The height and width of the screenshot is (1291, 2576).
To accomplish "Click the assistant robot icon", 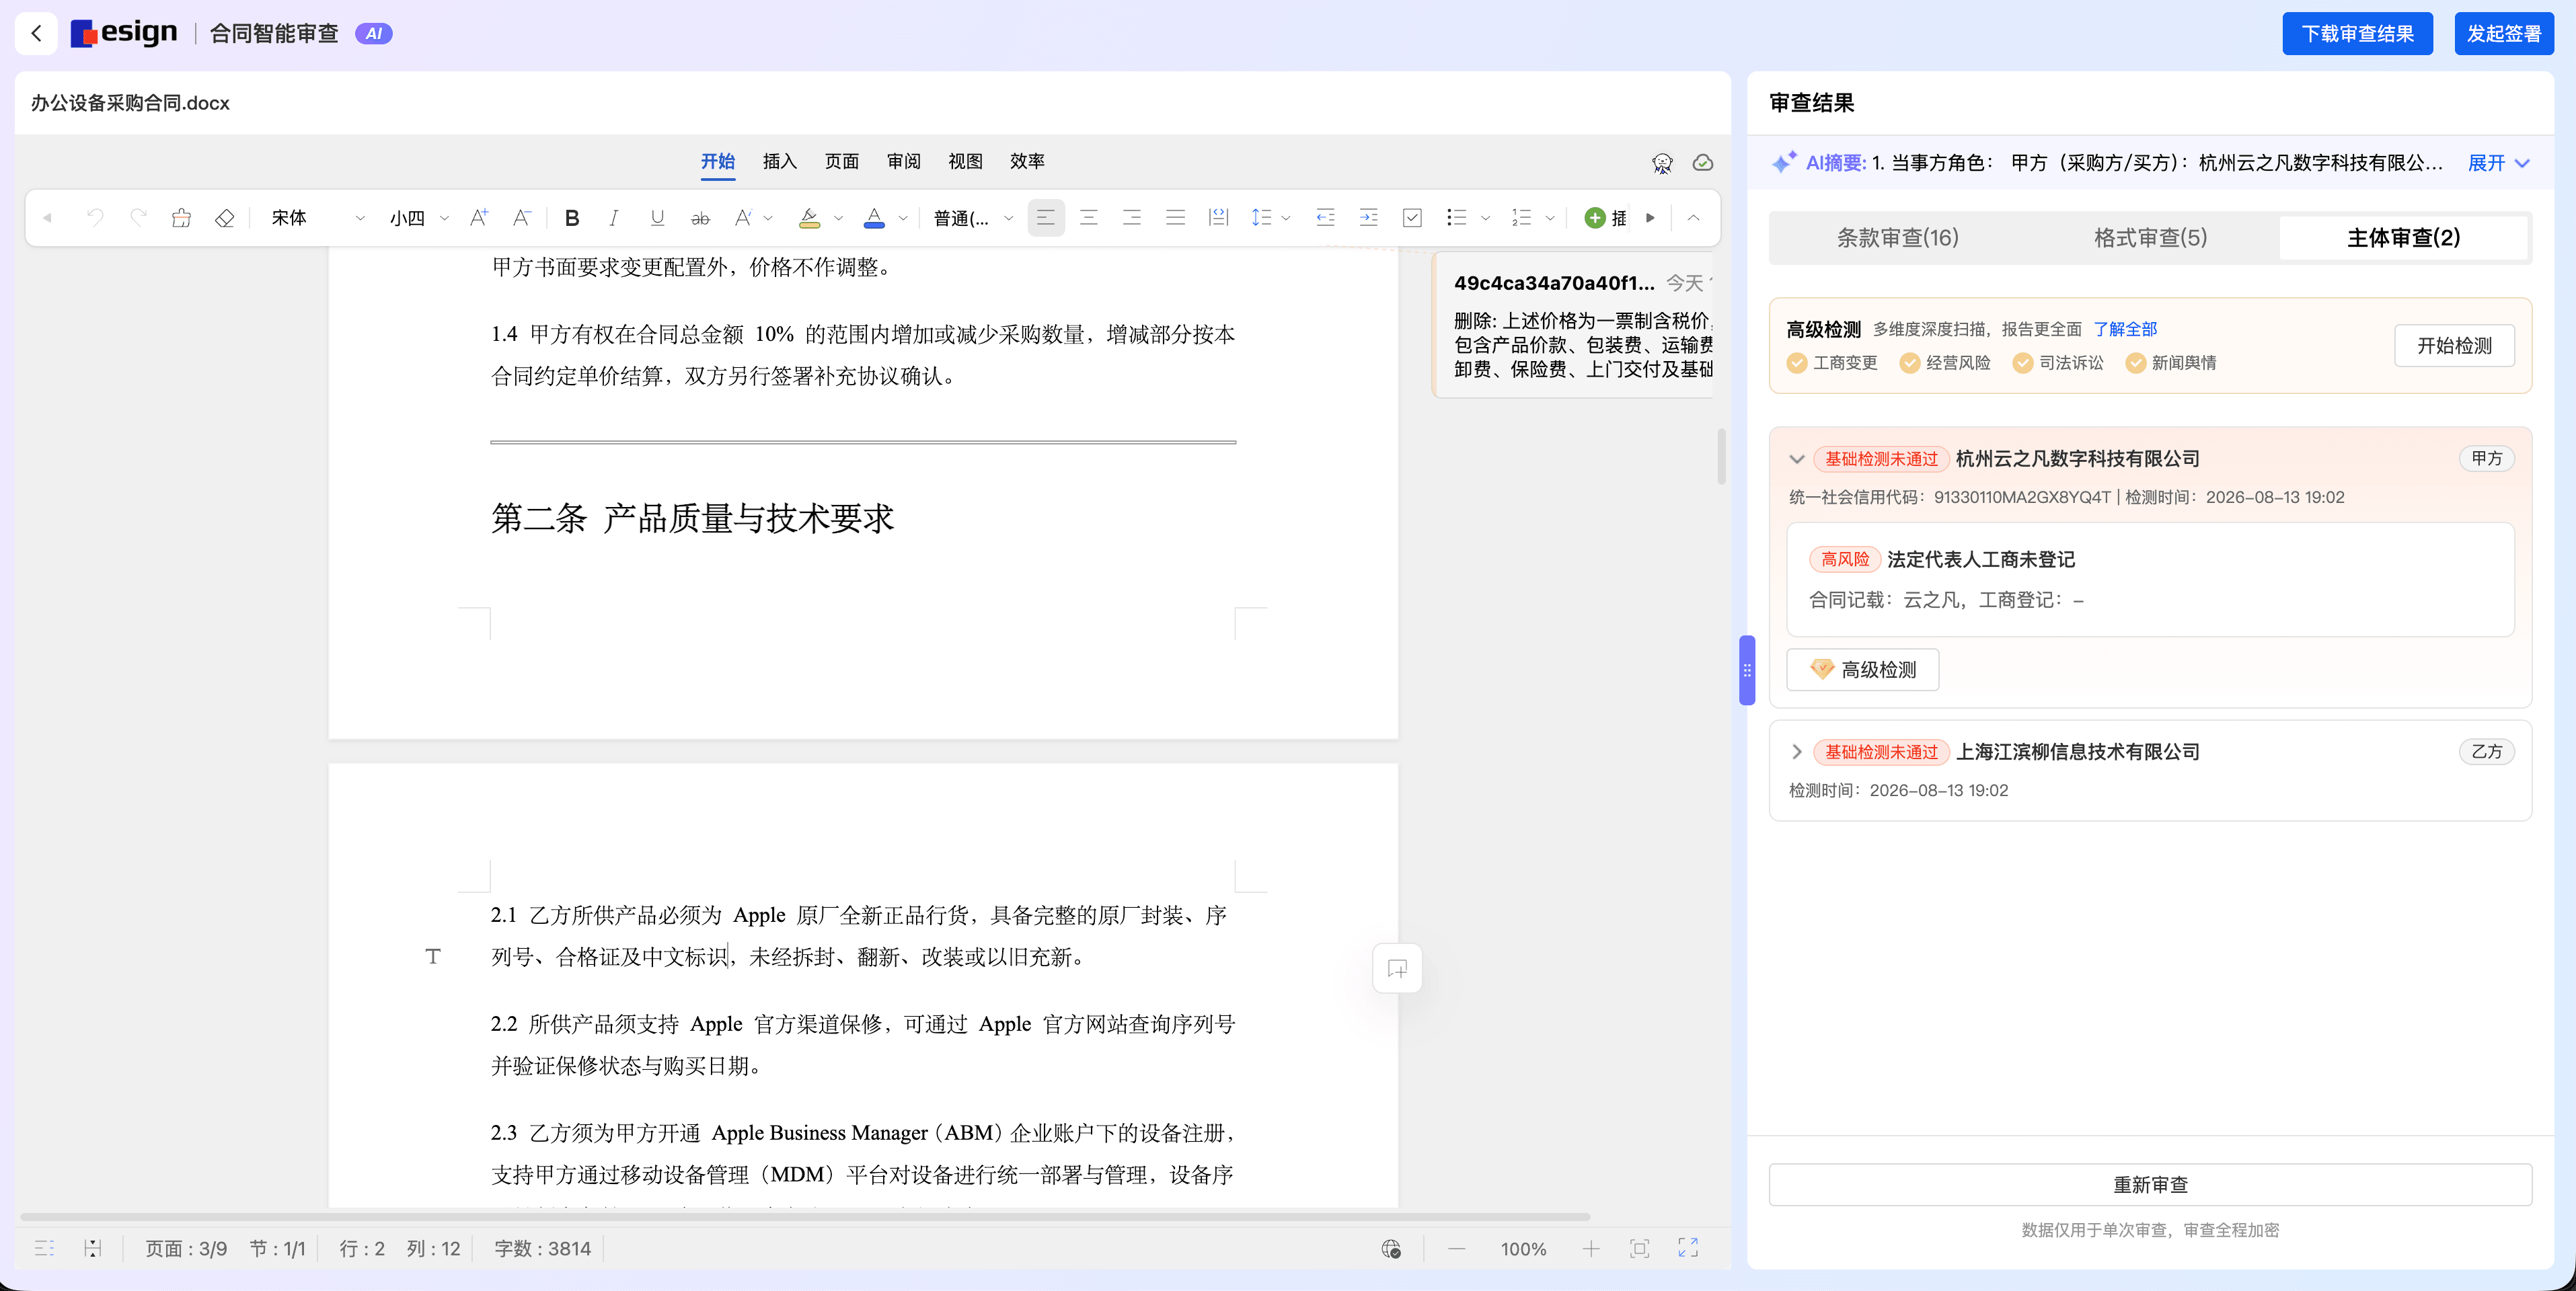I will [x=1662, y=163].
